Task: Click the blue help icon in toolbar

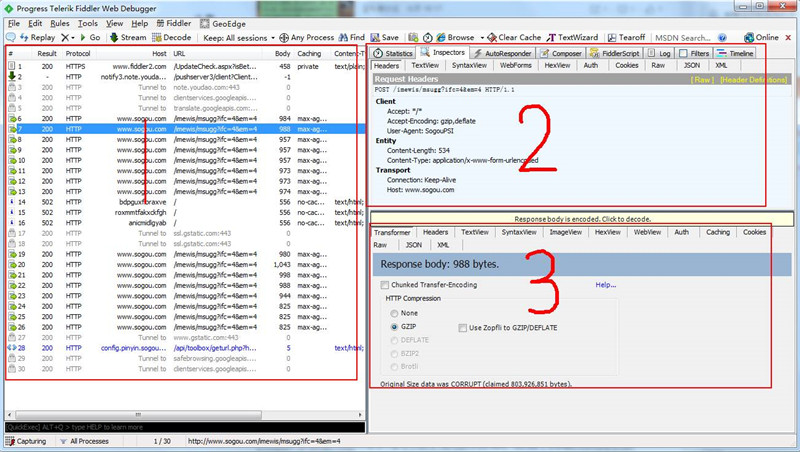Action: point(722,38)
